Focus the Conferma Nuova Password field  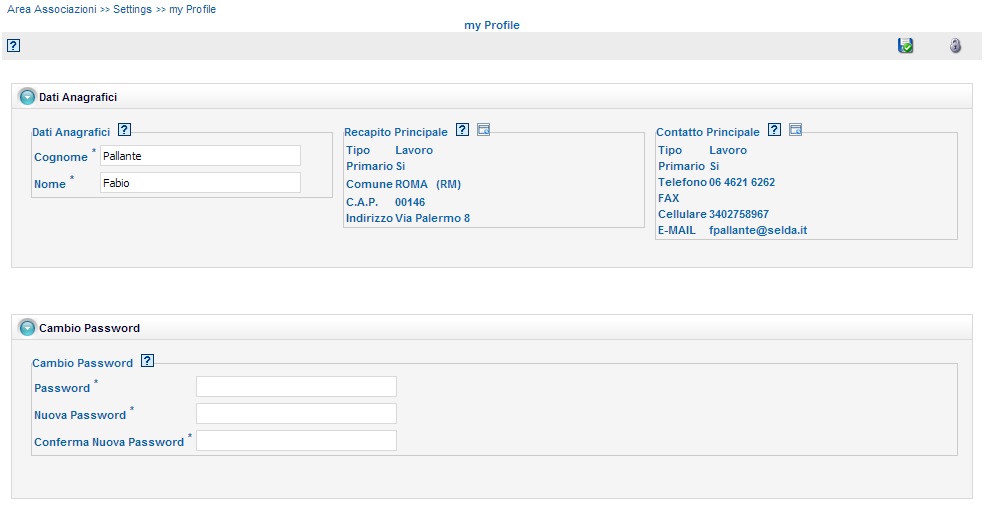(x=296, y=441)
